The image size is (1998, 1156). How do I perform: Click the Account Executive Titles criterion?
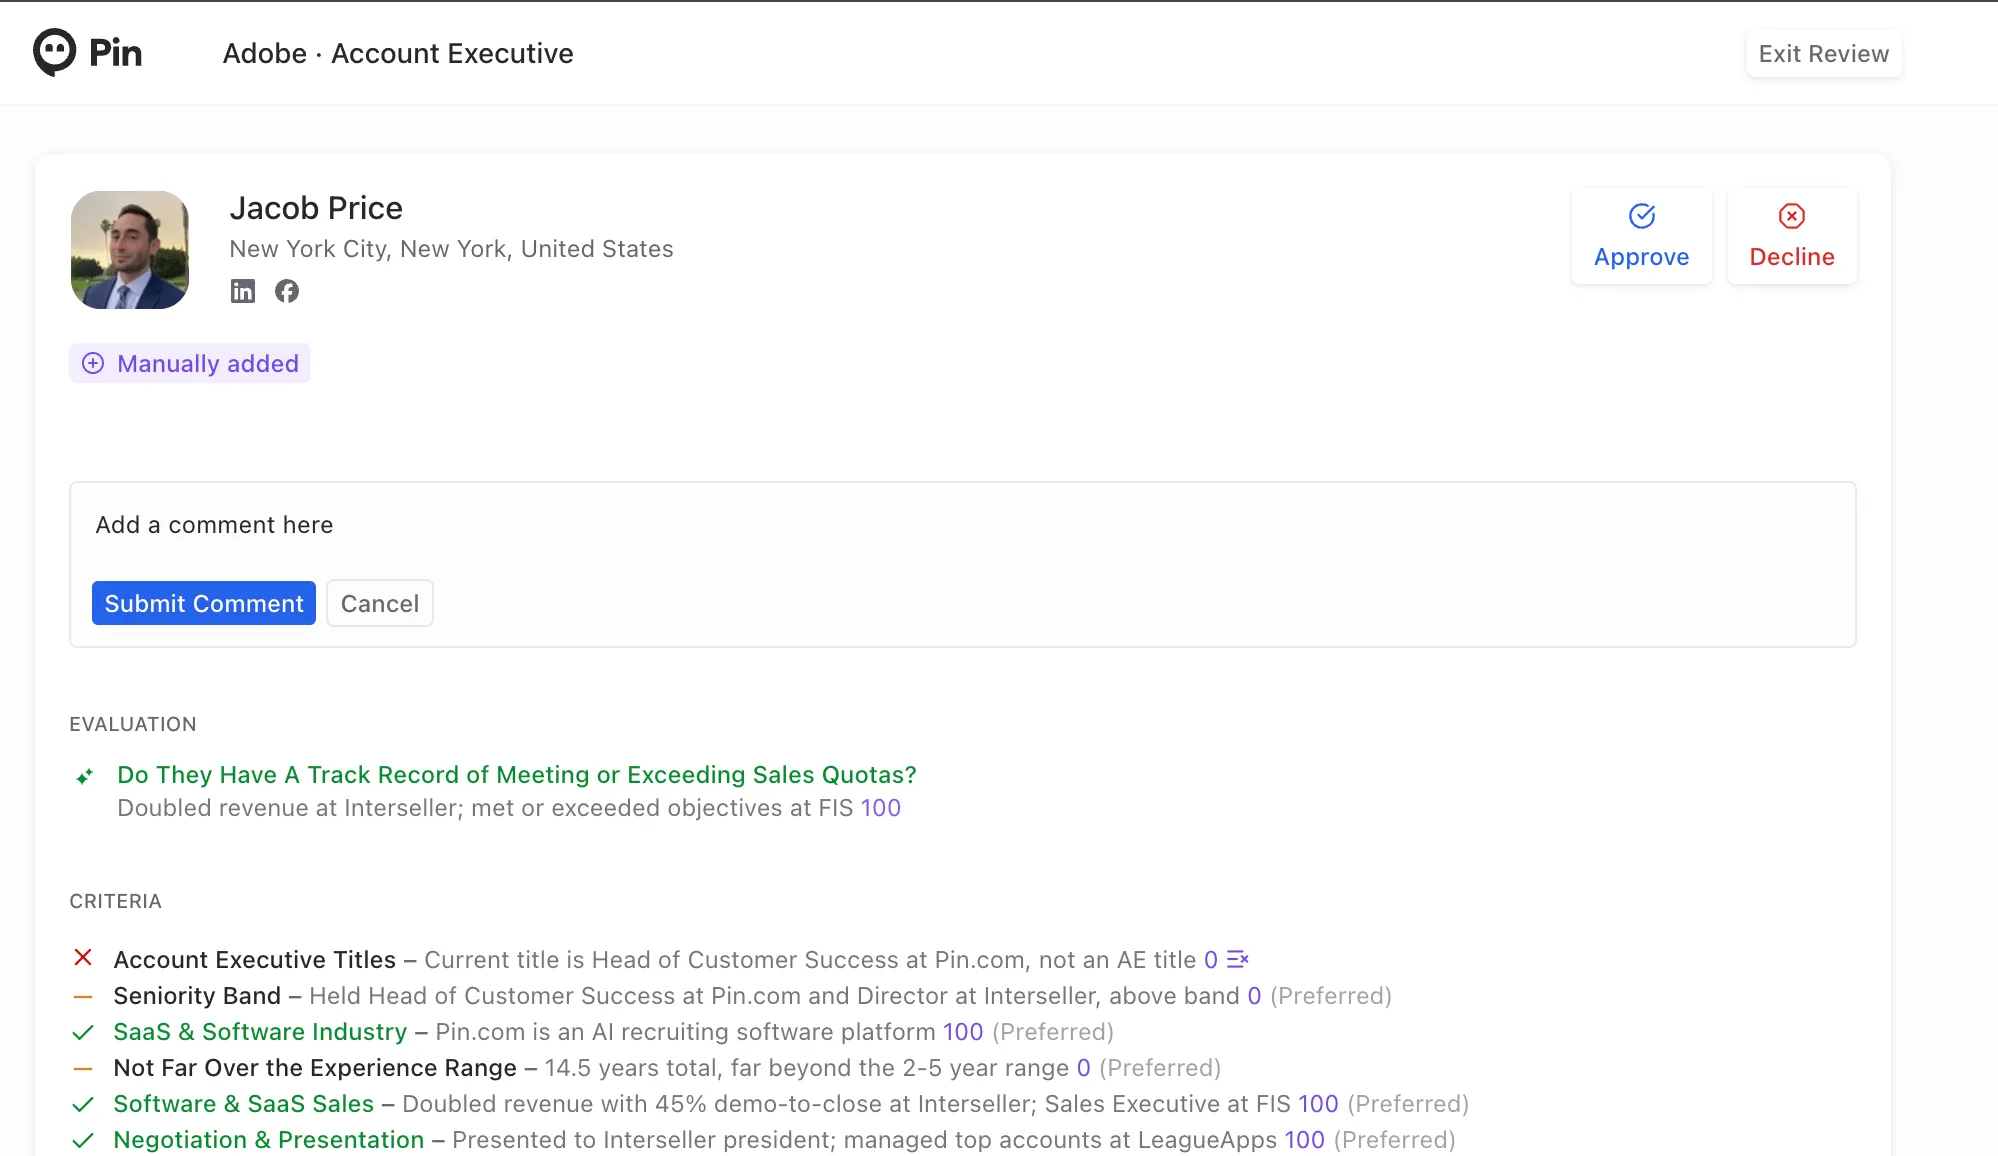(x=255, y=960)
